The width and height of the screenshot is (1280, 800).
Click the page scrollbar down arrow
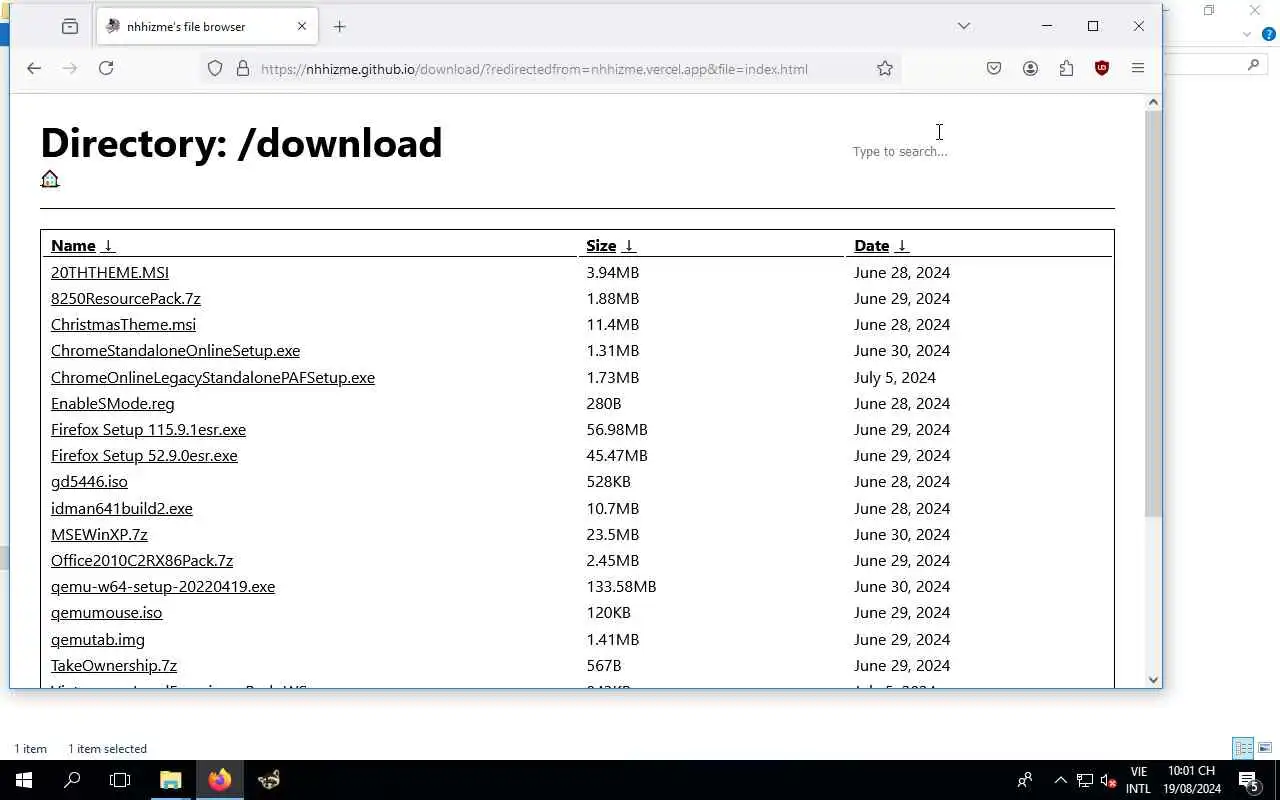click(1153, 680)
